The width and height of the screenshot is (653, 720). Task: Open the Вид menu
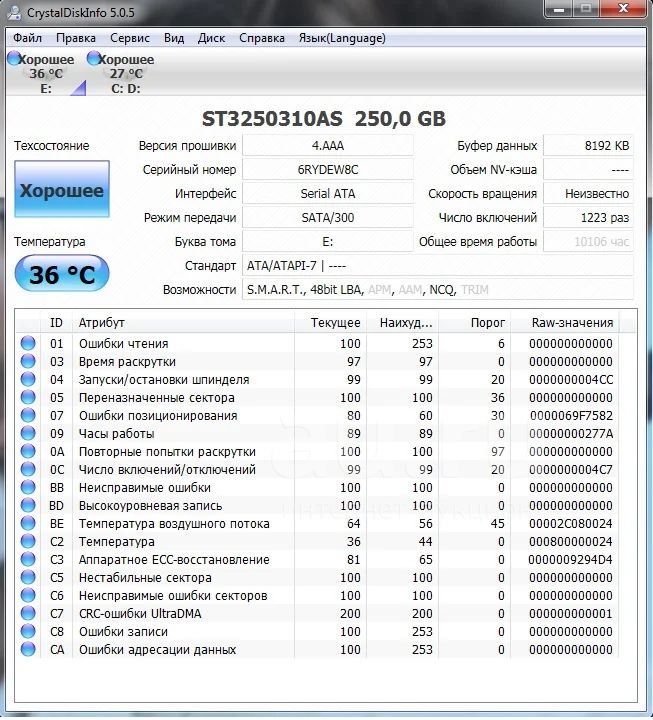174,38
